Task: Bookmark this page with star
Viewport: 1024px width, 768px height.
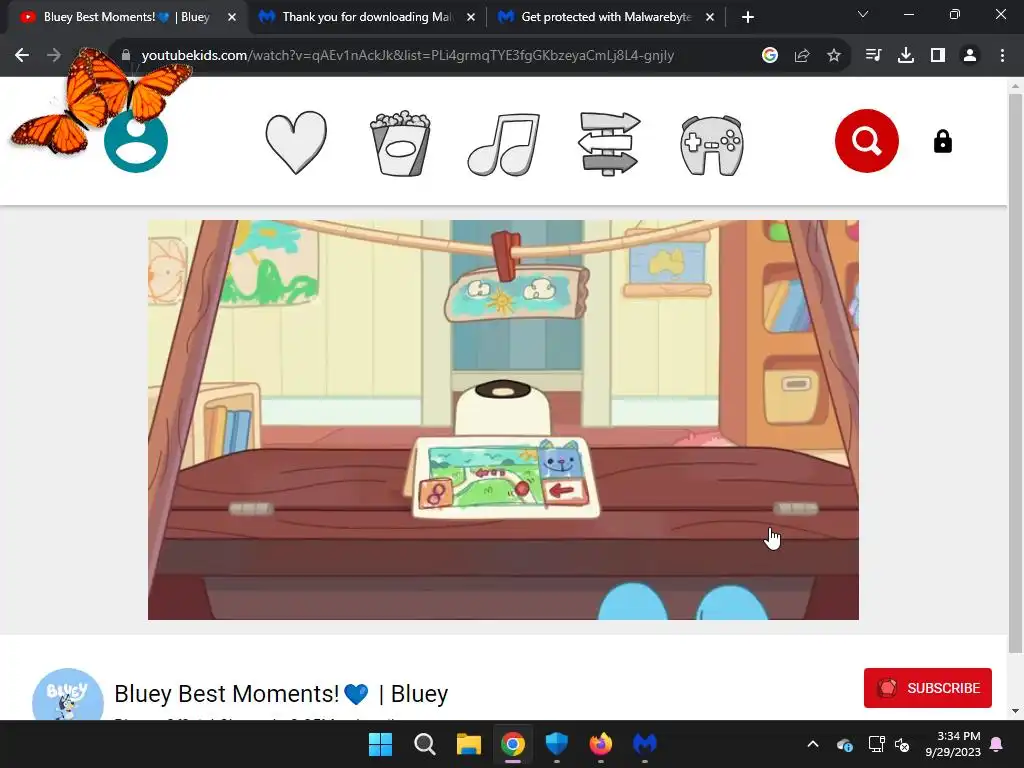Action: [834, 56]
